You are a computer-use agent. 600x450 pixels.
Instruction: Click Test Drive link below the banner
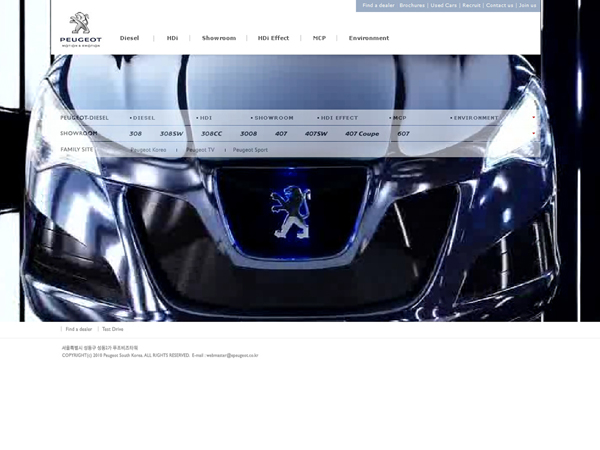point(113,329)
